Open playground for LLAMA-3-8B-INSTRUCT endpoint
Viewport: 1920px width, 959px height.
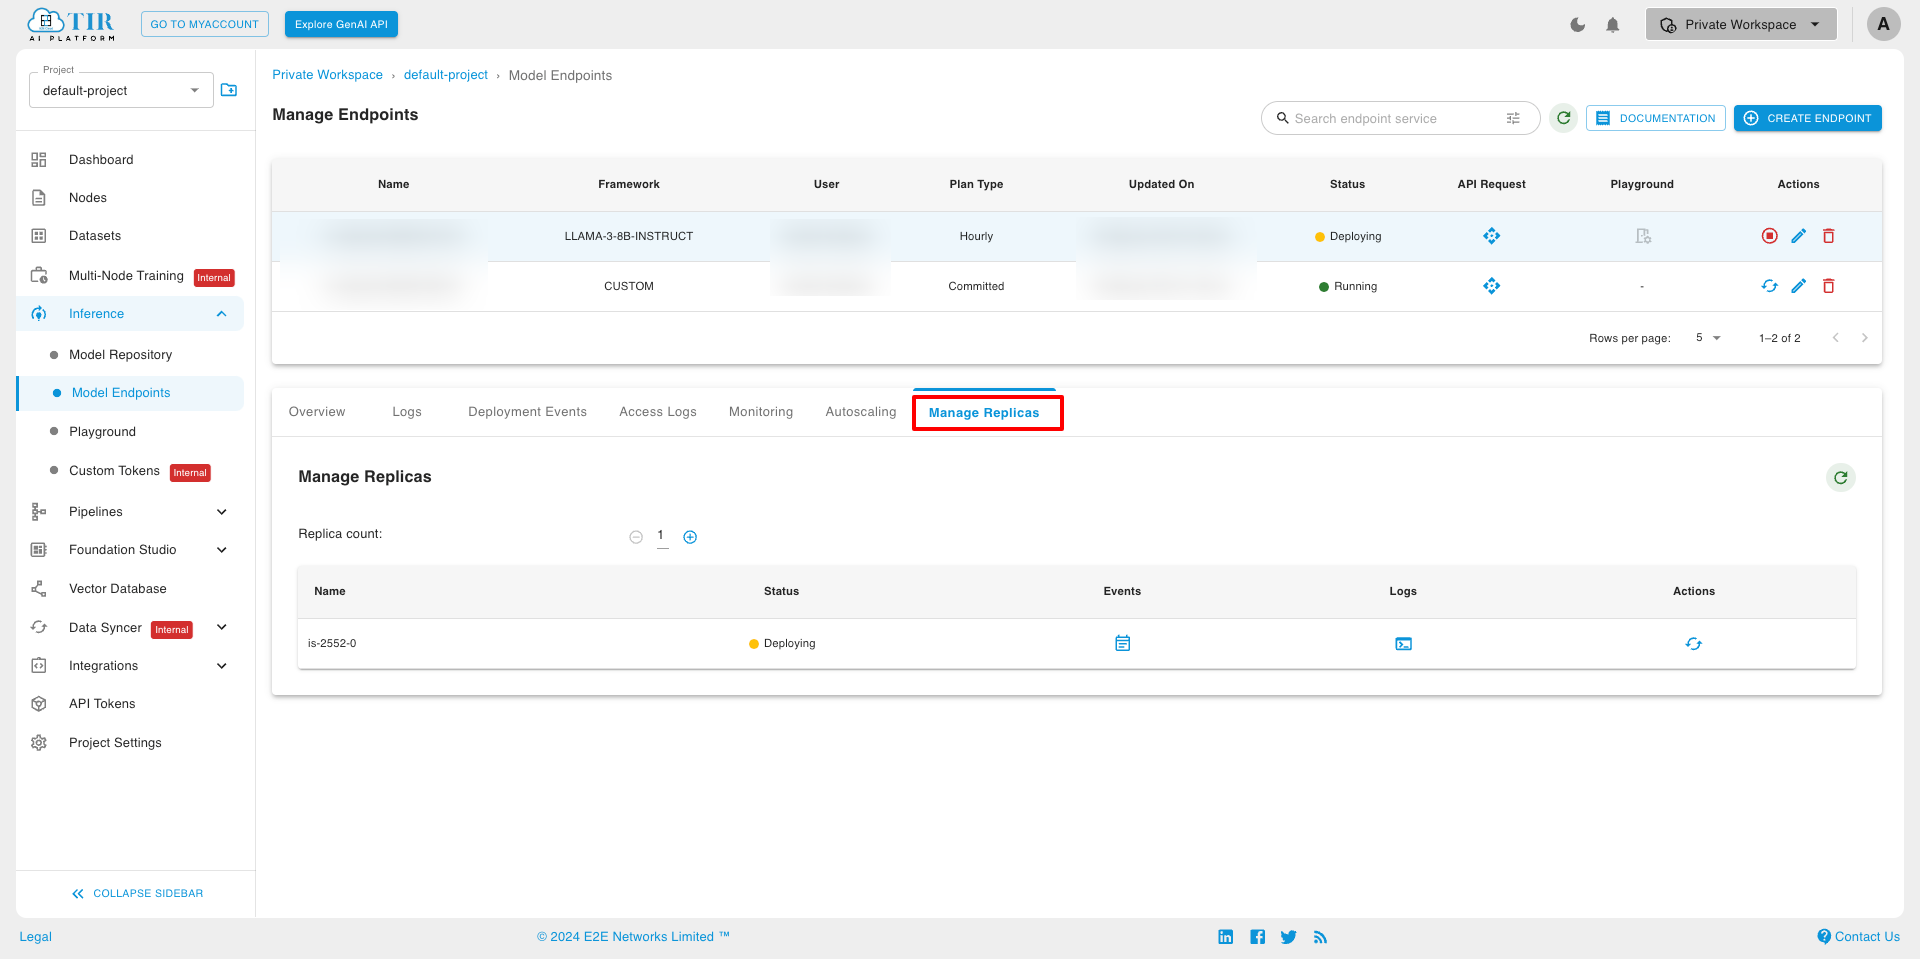click(1642, 236)
